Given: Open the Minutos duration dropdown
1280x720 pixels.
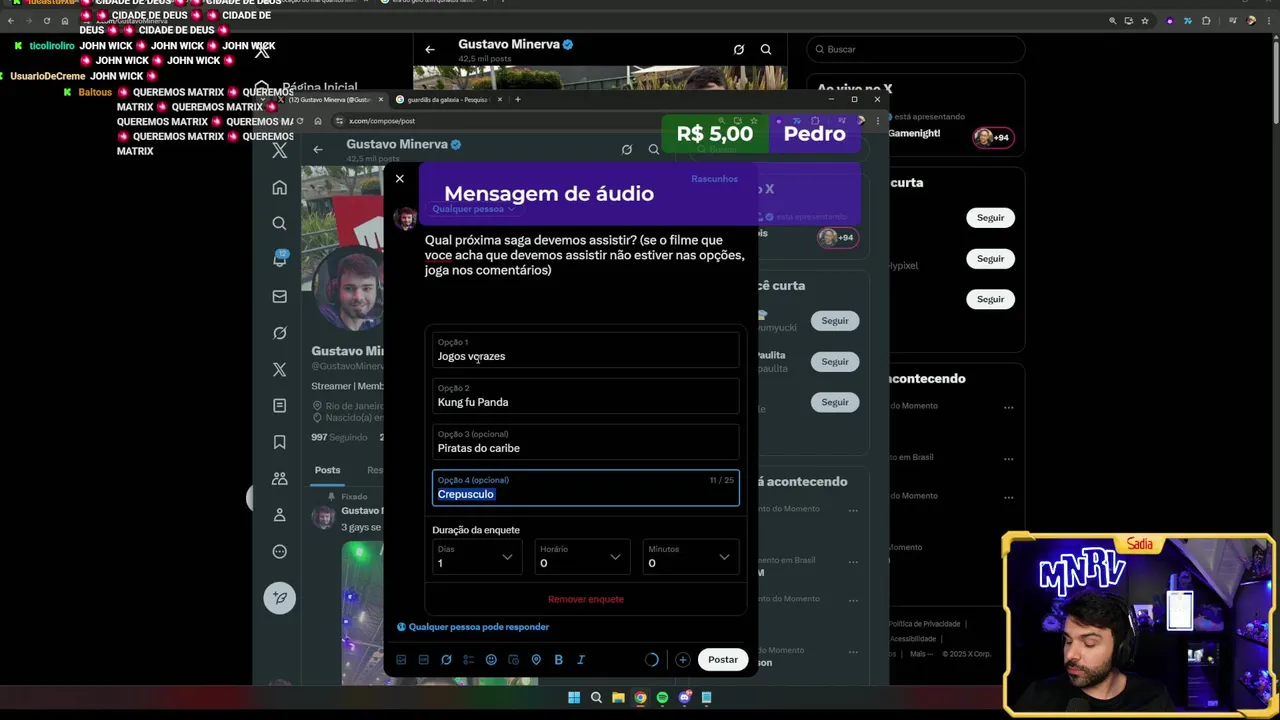Looking at the screenshot, I should pos(691,557).
